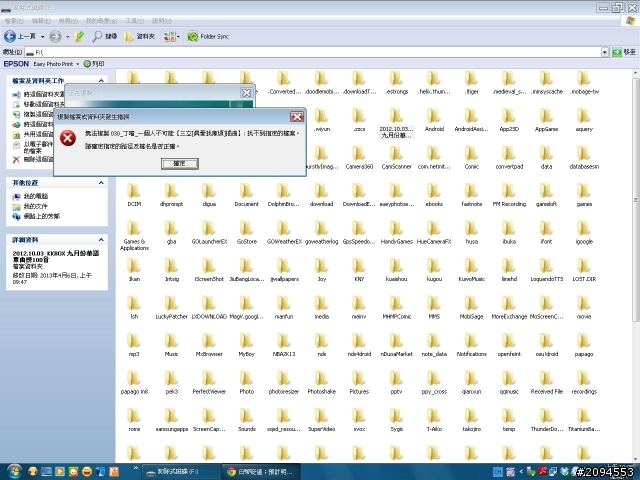This screenshot has width=640, height=480.
Task: Click the removable disk F: taskbar button
Action: (182, 472)
